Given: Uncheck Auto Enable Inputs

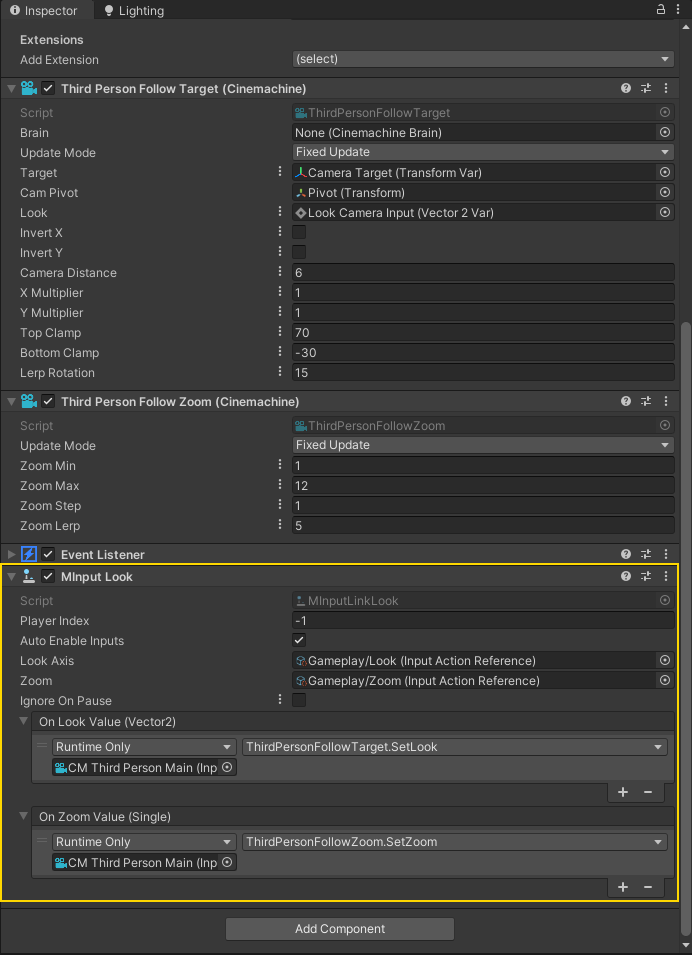Looking at the screenshot, I should [x=299, y=640].
